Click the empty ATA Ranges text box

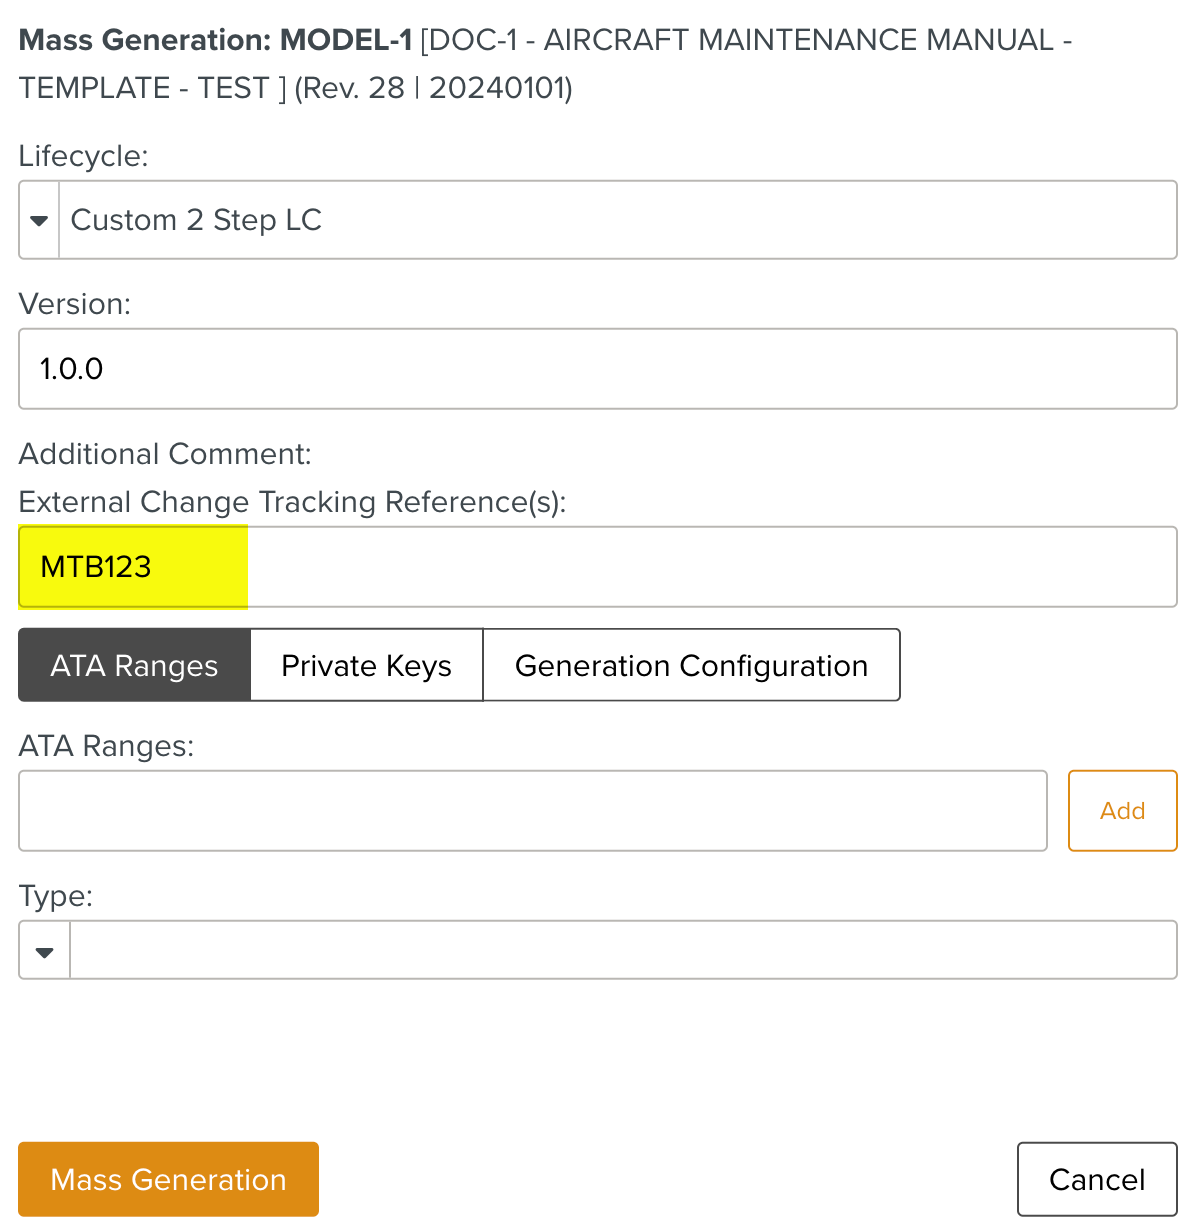coord(532,811)
